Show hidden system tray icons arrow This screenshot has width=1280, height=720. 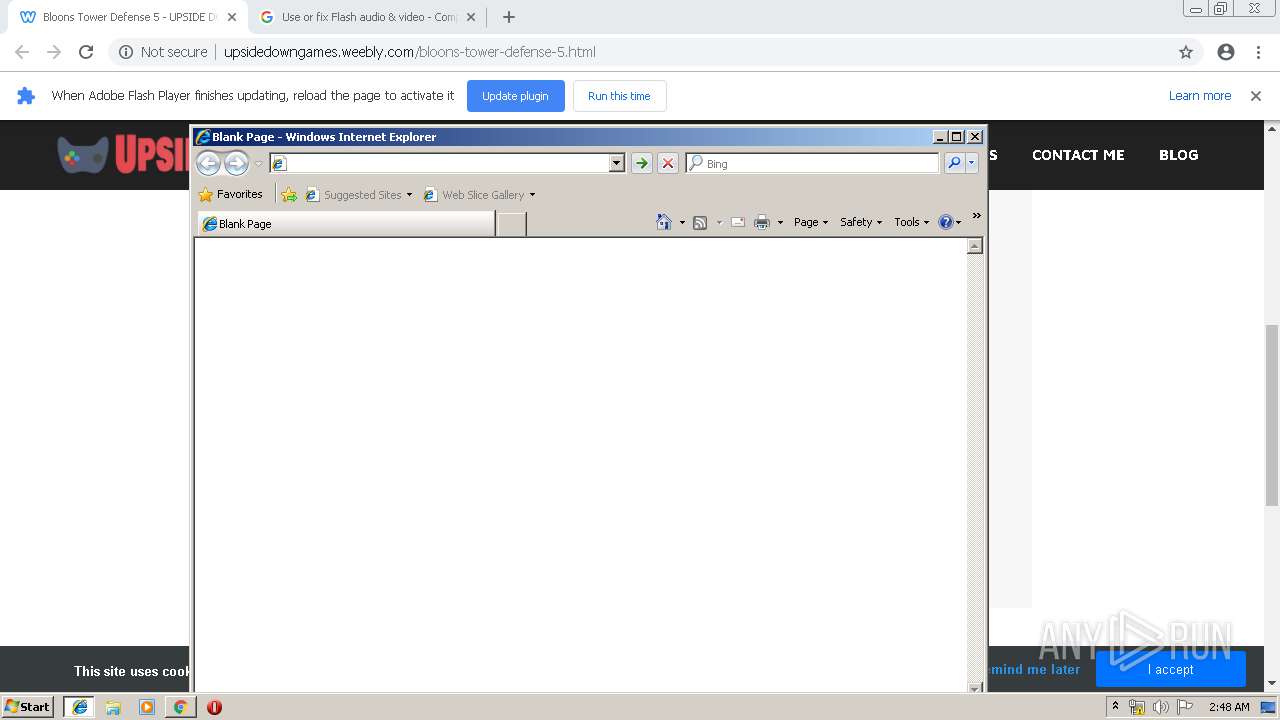1115,706
